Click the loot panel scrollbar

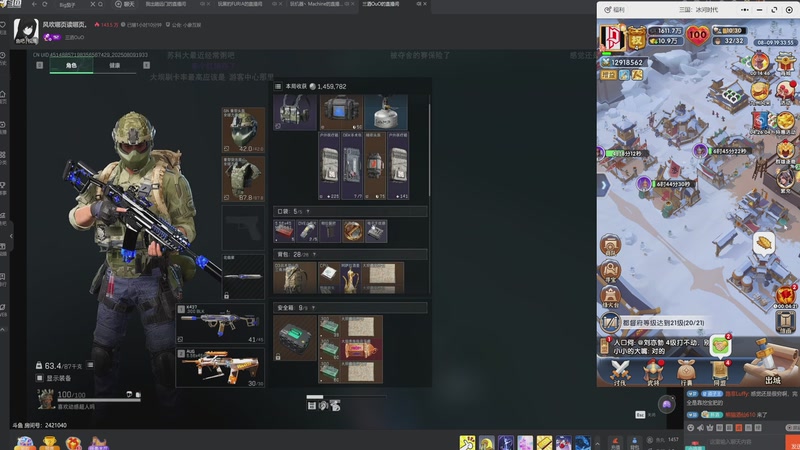pyautogui.click(x=429, y=151)
